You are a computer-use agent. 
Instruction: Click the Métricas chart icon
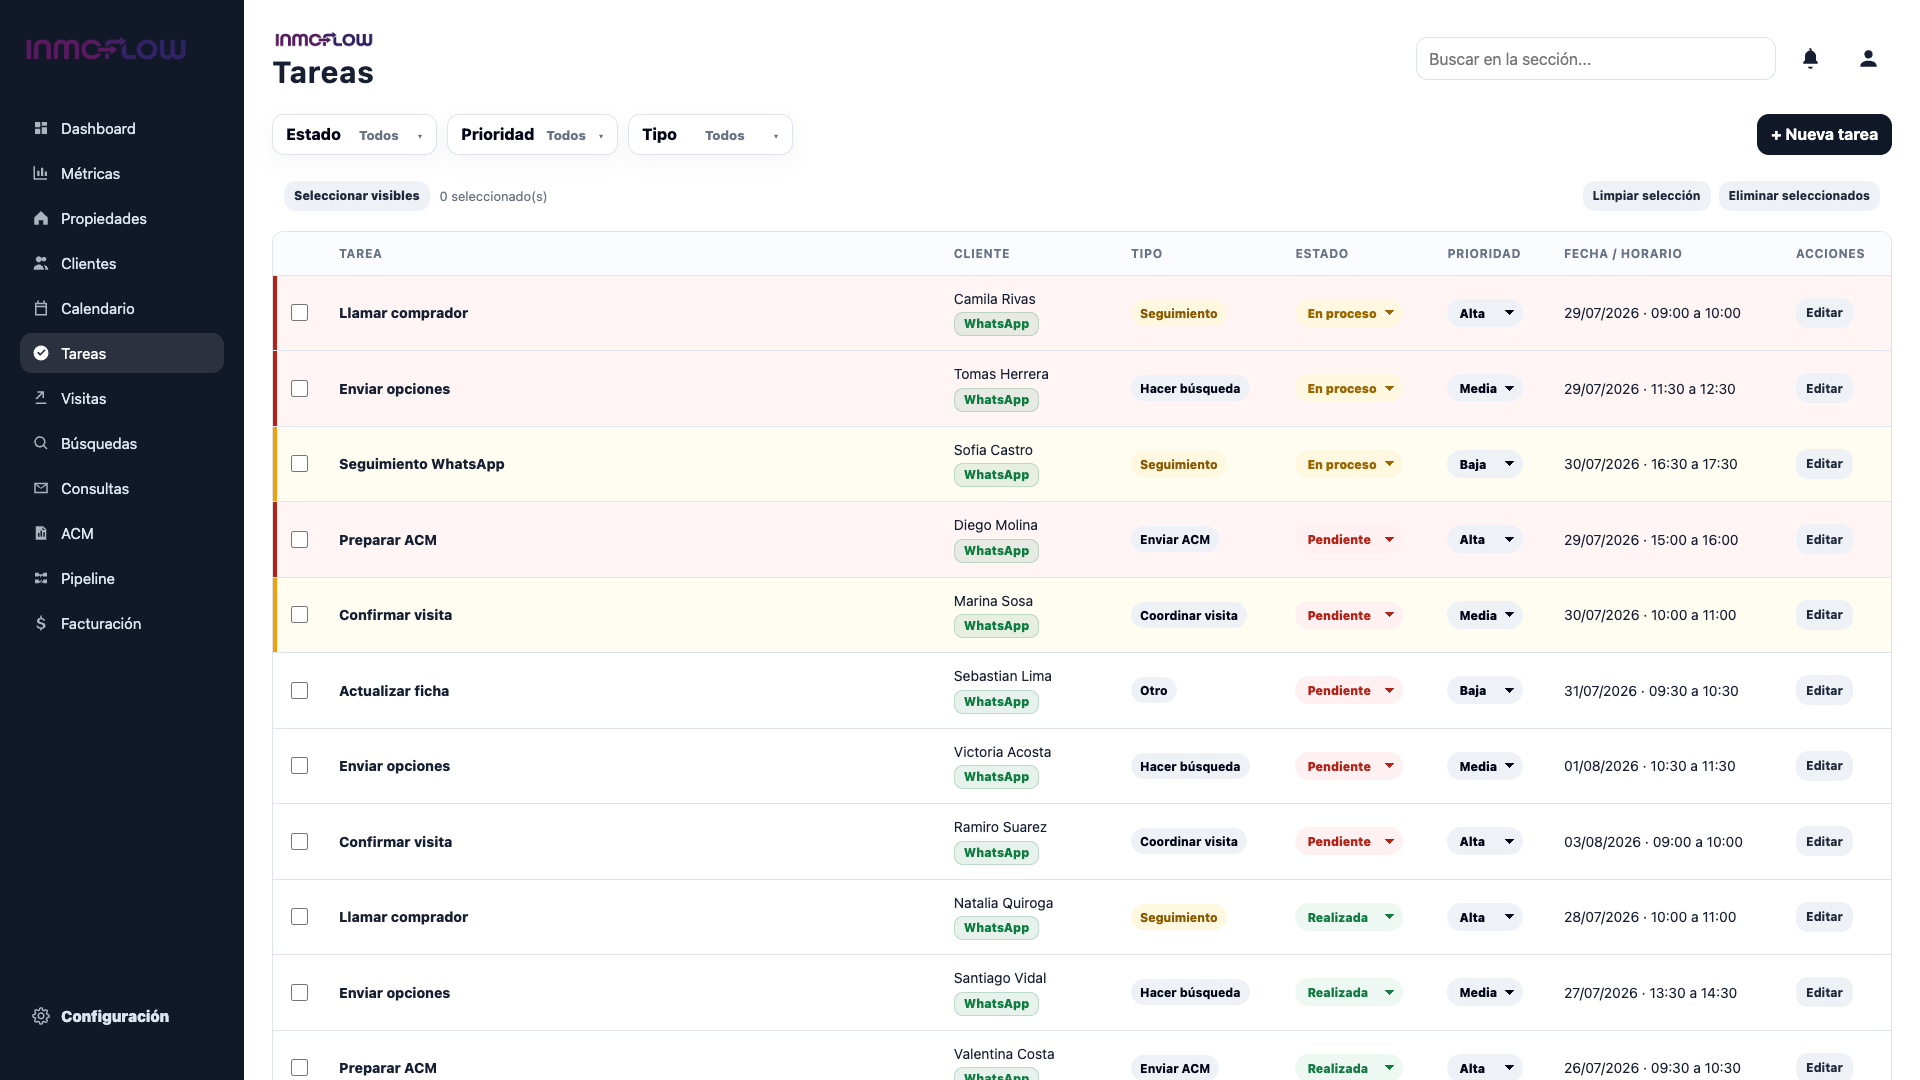click(x=41, y=173)
